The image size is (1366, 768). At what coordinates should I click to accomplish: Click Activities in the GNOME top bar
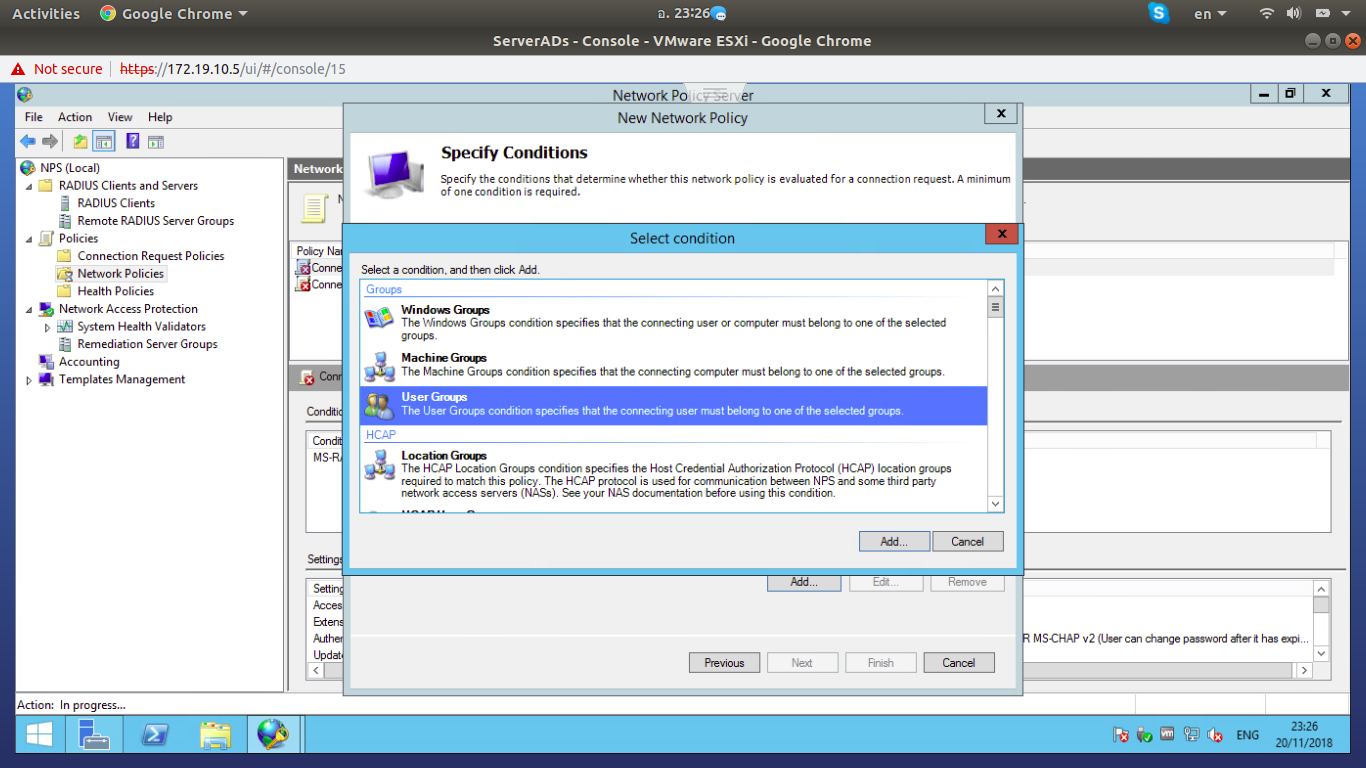click(46, 14)
